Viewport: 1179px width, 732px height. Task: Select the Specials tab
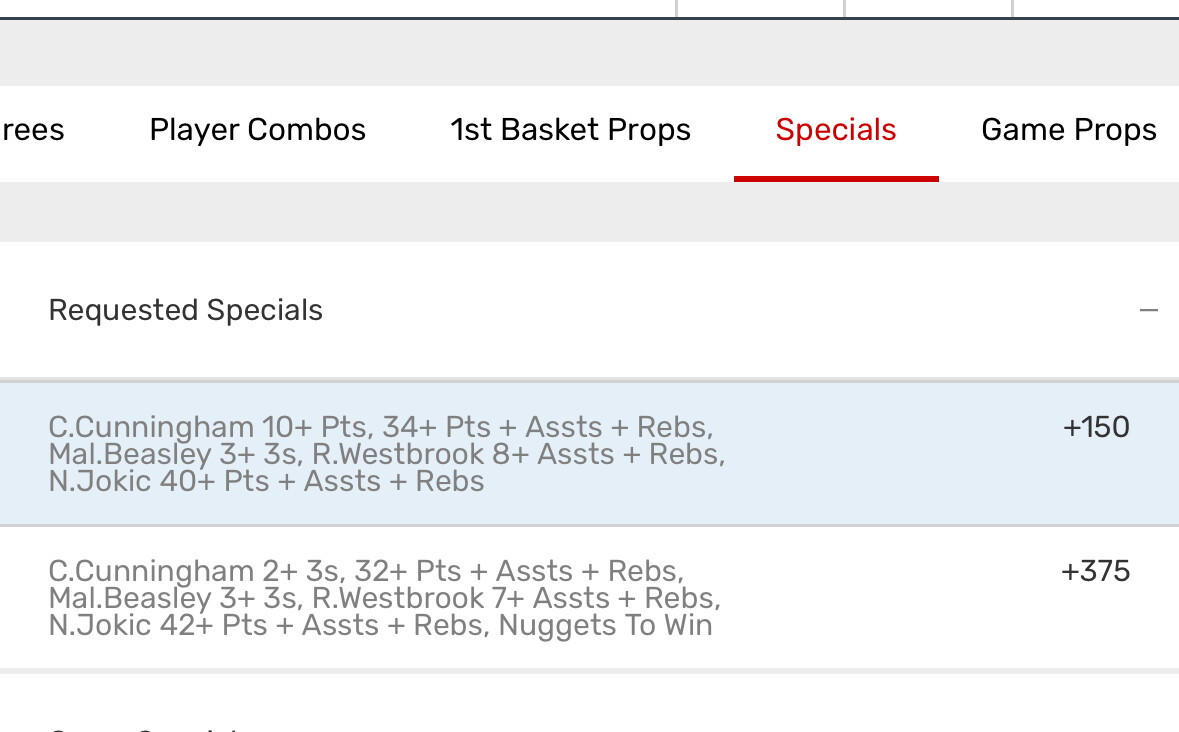(836, 130)
